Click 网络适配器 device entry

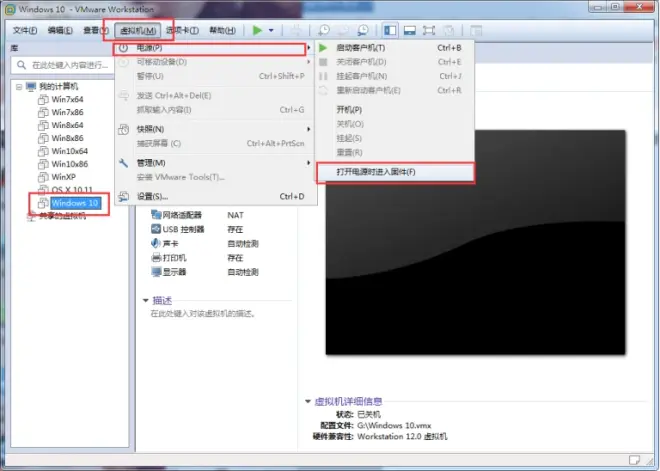[x=182, y=215]
